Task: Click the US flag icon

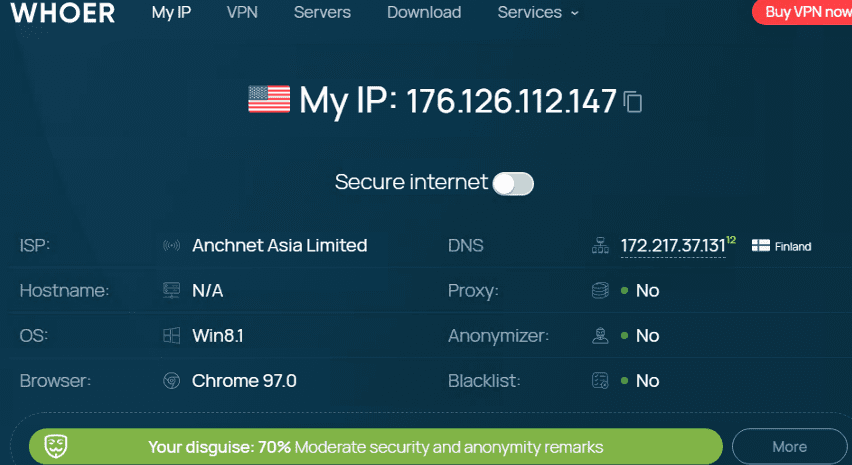Action: (x=269, y=98)
